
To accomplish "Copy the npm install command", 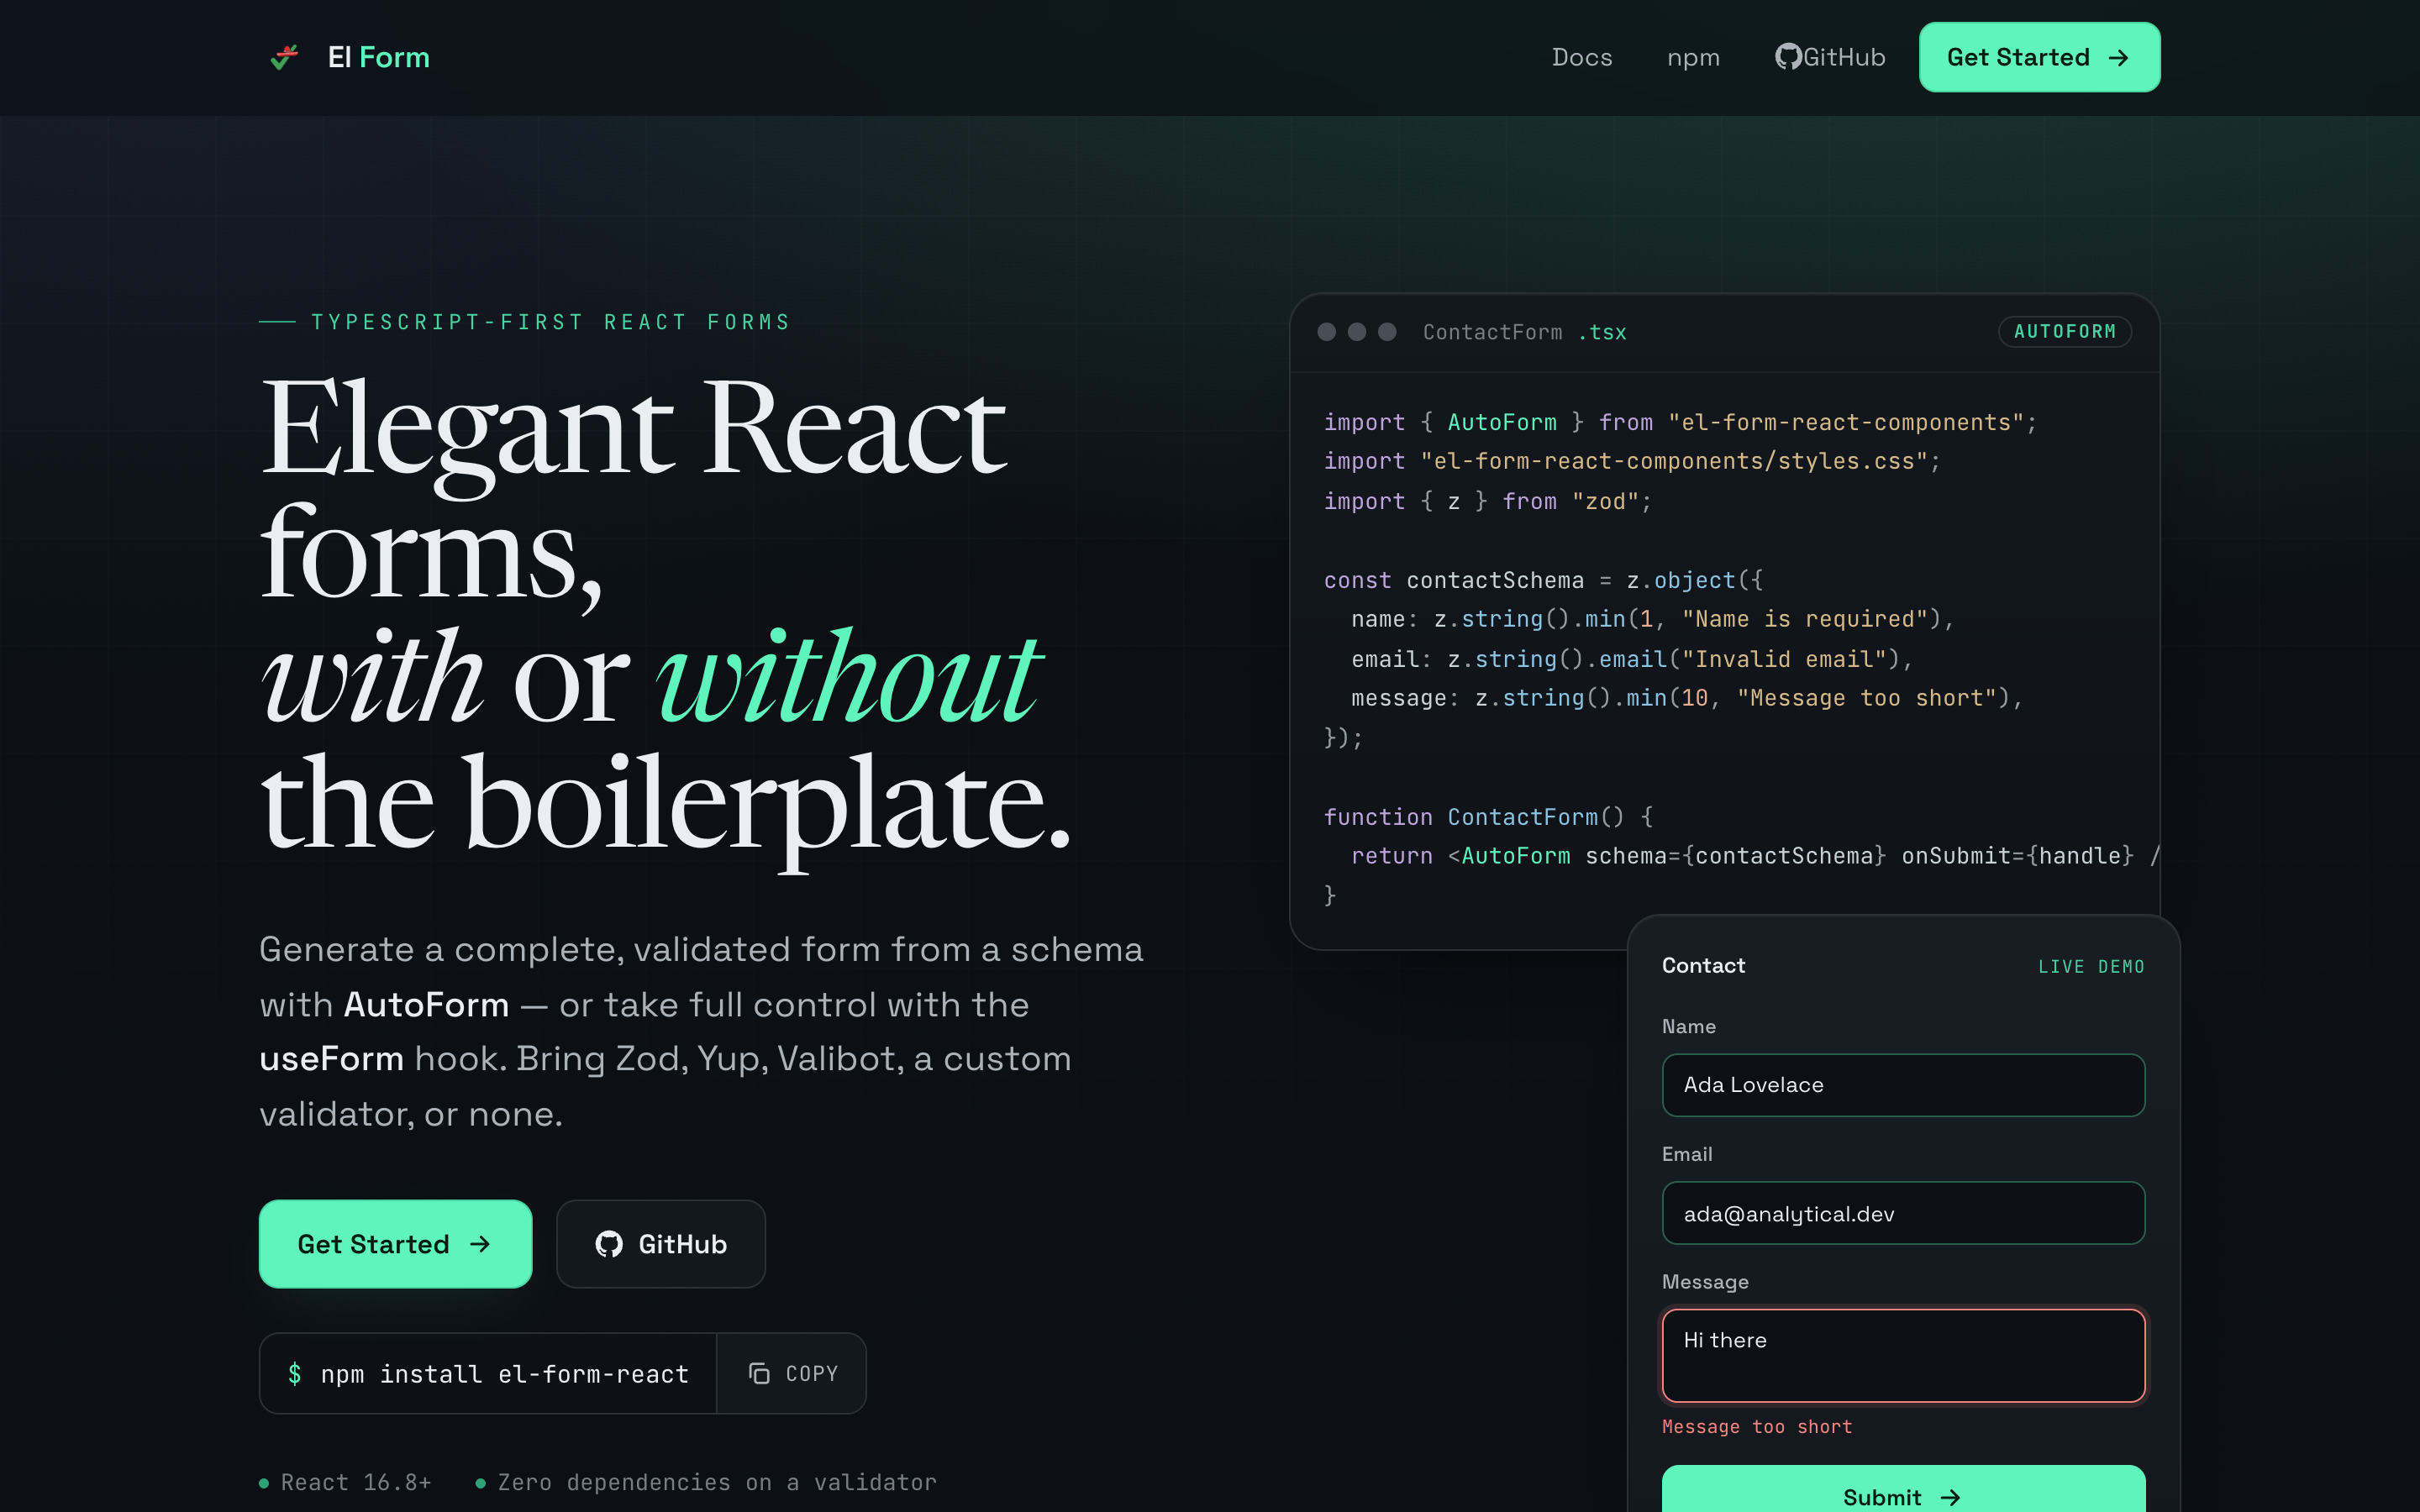I will point(792,1373).
